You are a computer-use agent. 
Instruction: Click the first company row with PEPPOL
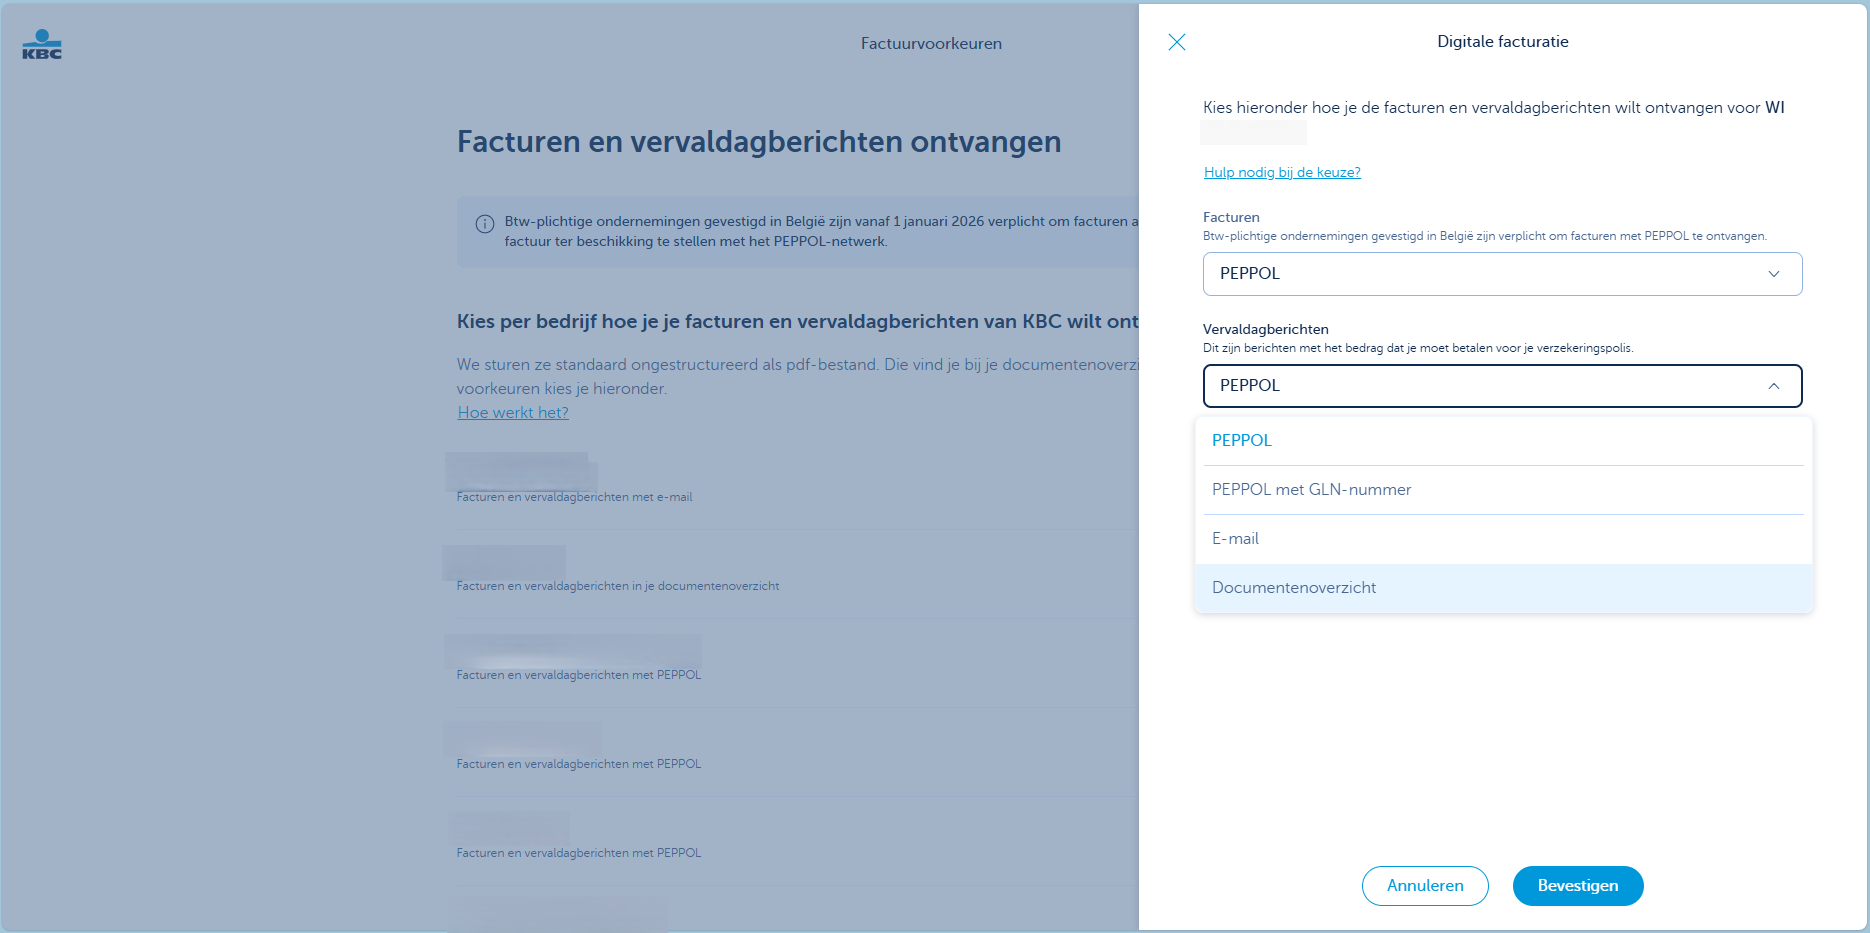click(x=578, y=663)
